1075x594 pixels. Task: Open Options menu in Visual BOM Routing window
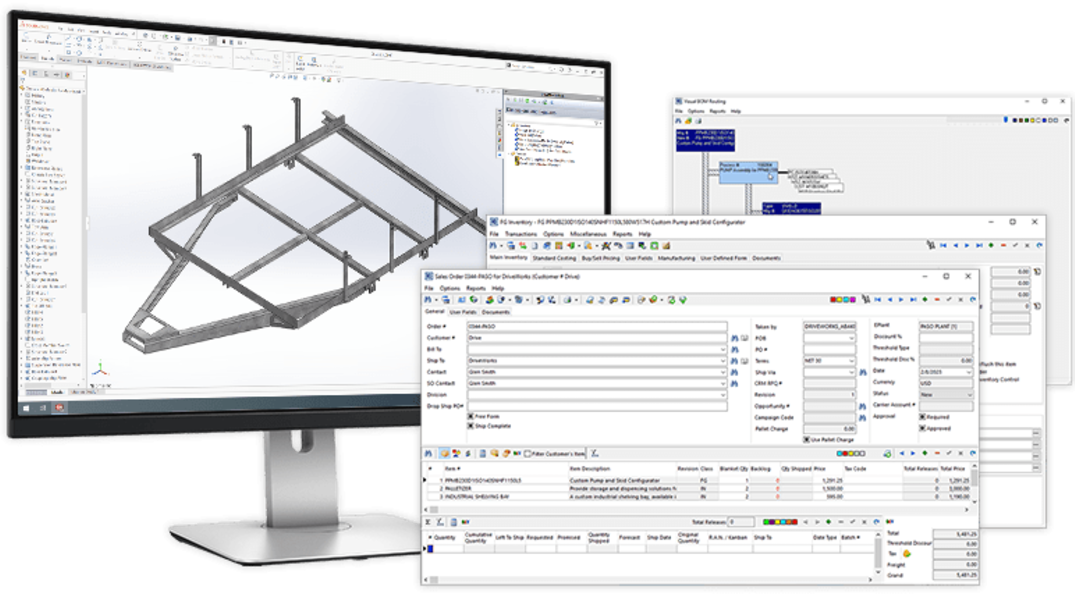(696, 111)
